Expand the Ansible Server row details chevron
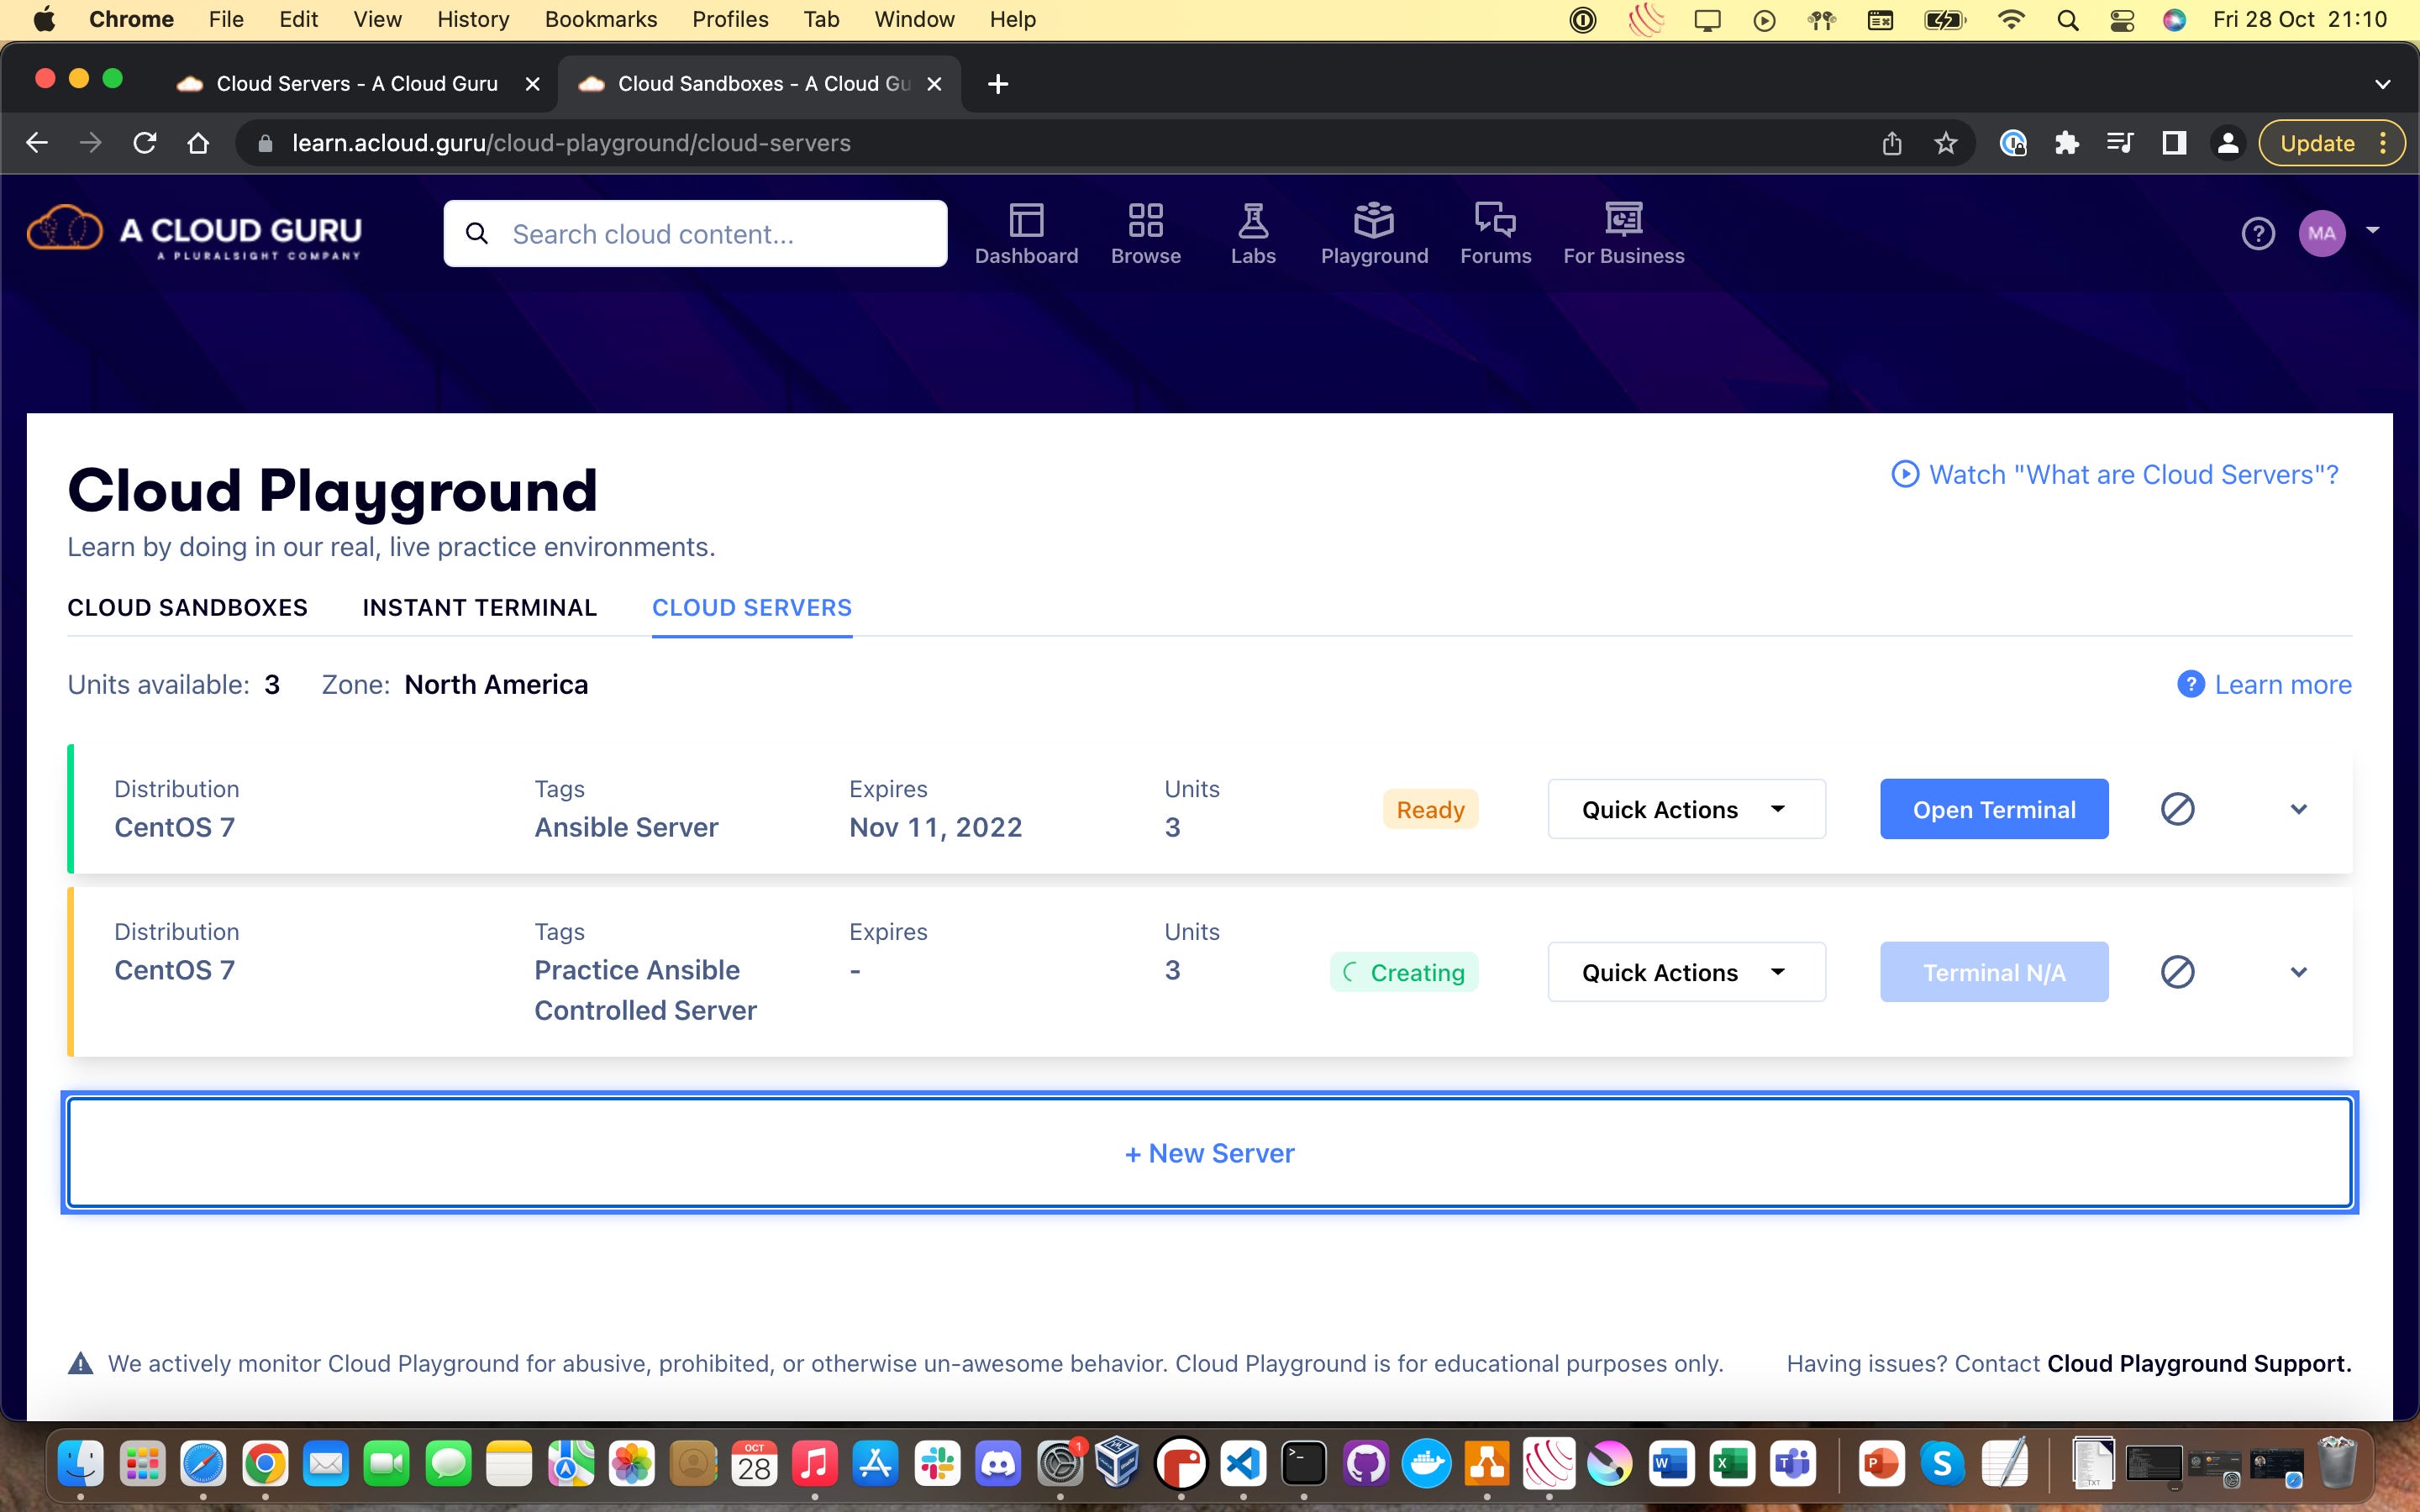 pyautogui.click(x=2298, y=809)
